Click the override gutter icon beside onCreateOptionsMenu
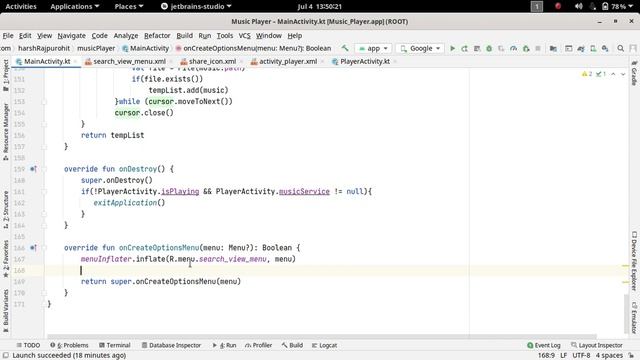 coord(33,248)
